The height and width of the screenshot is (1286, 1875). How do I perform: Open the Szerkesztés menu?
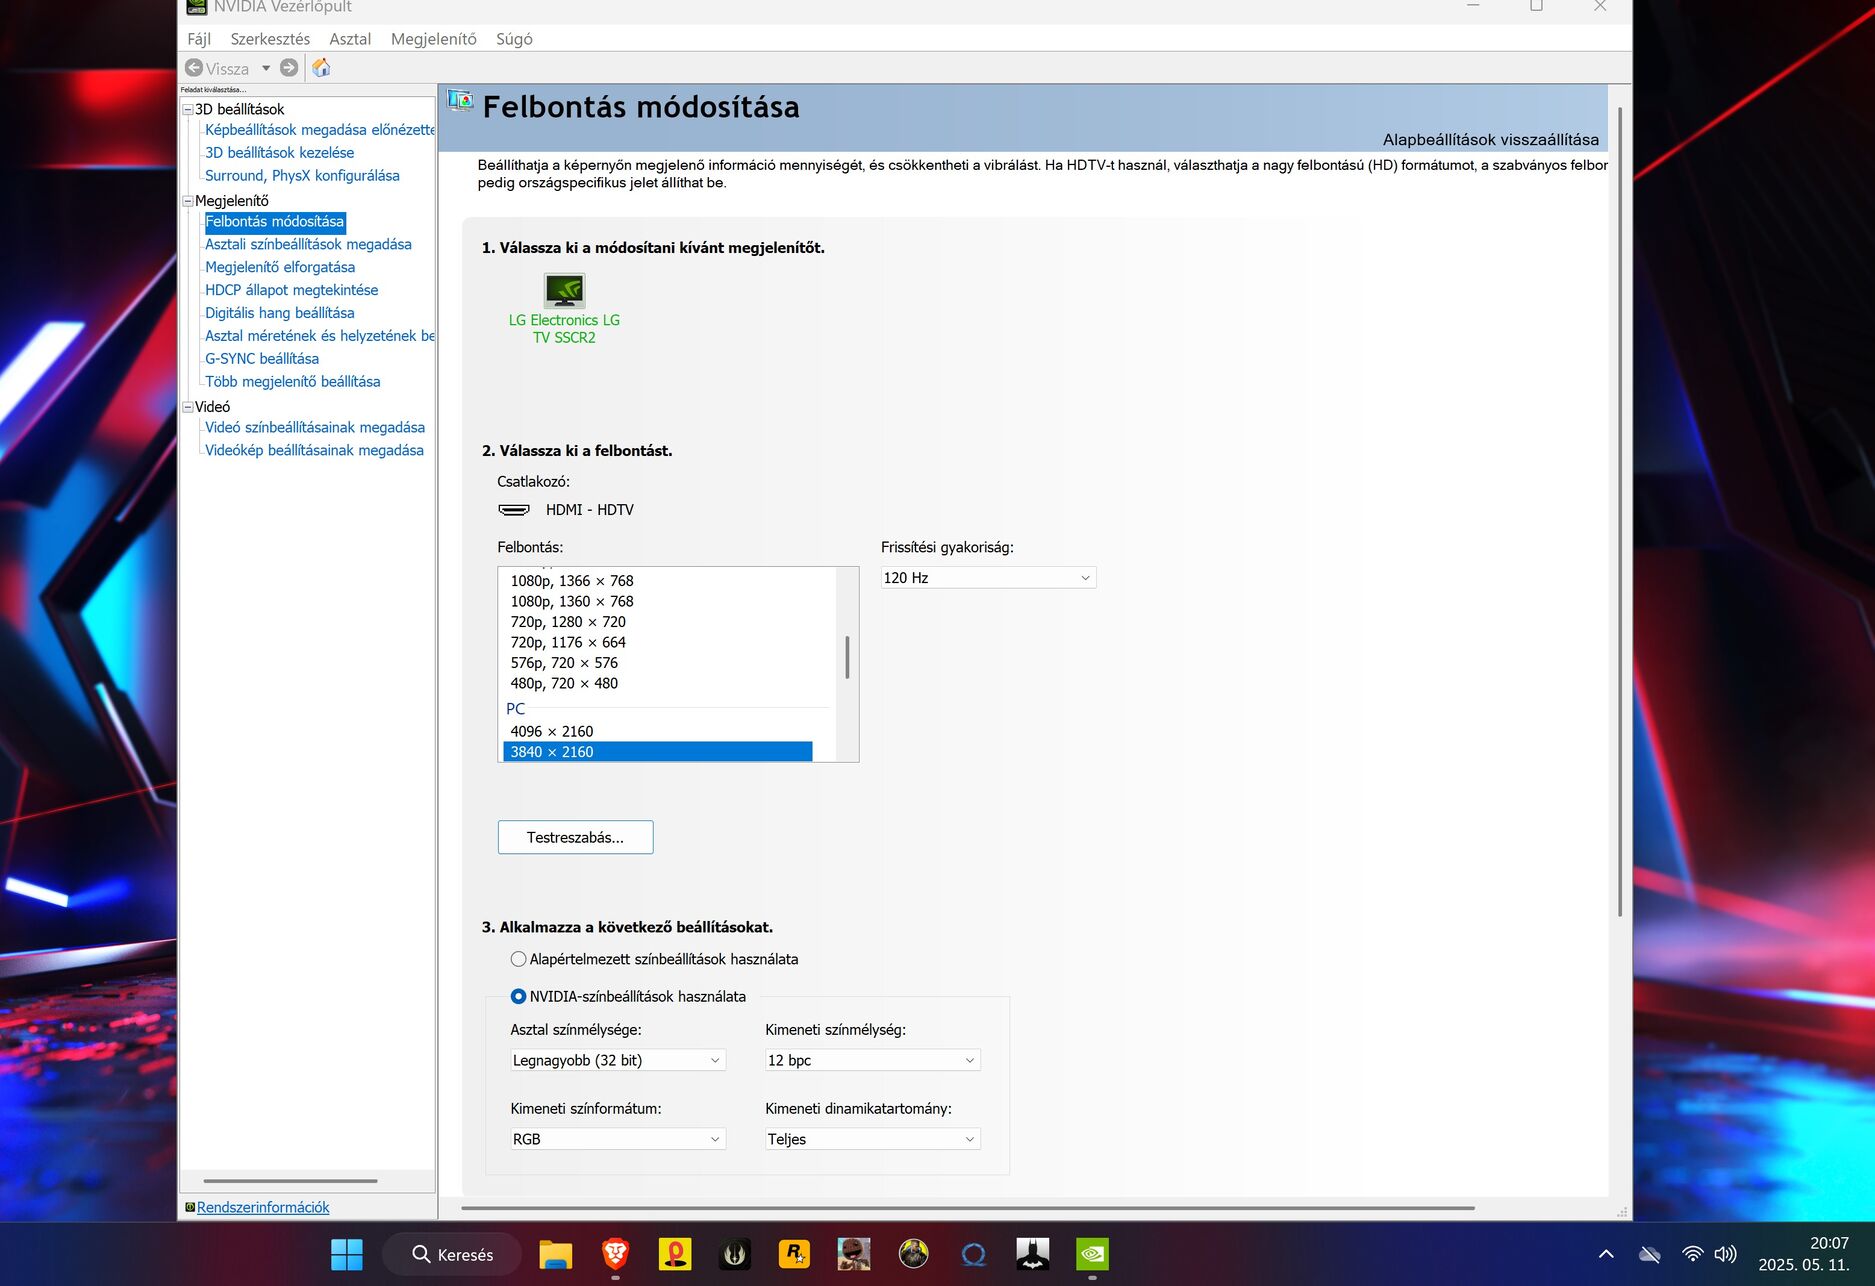coord(270,39)
